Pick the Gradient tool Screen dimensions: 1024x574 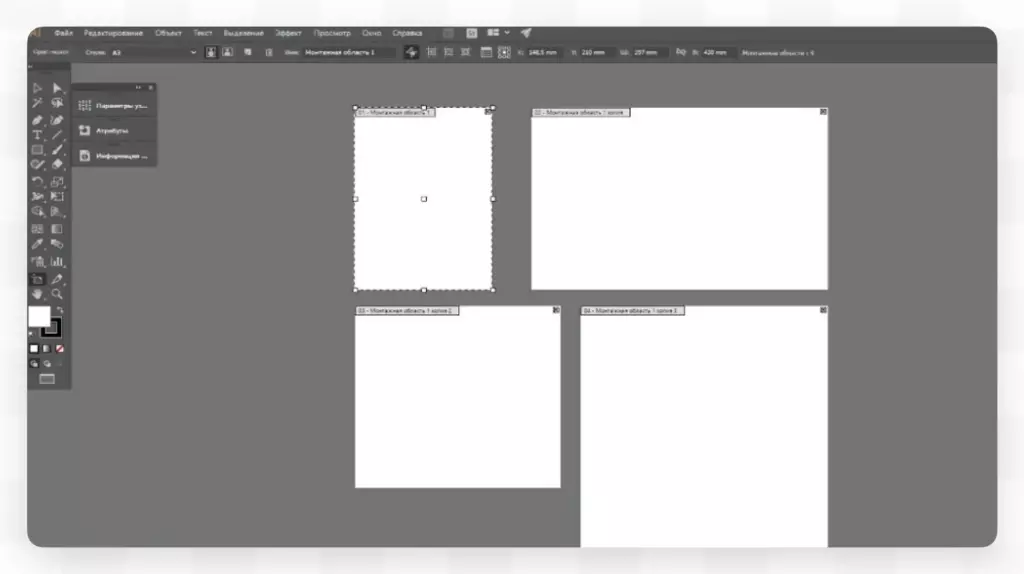tap(57, 229)
